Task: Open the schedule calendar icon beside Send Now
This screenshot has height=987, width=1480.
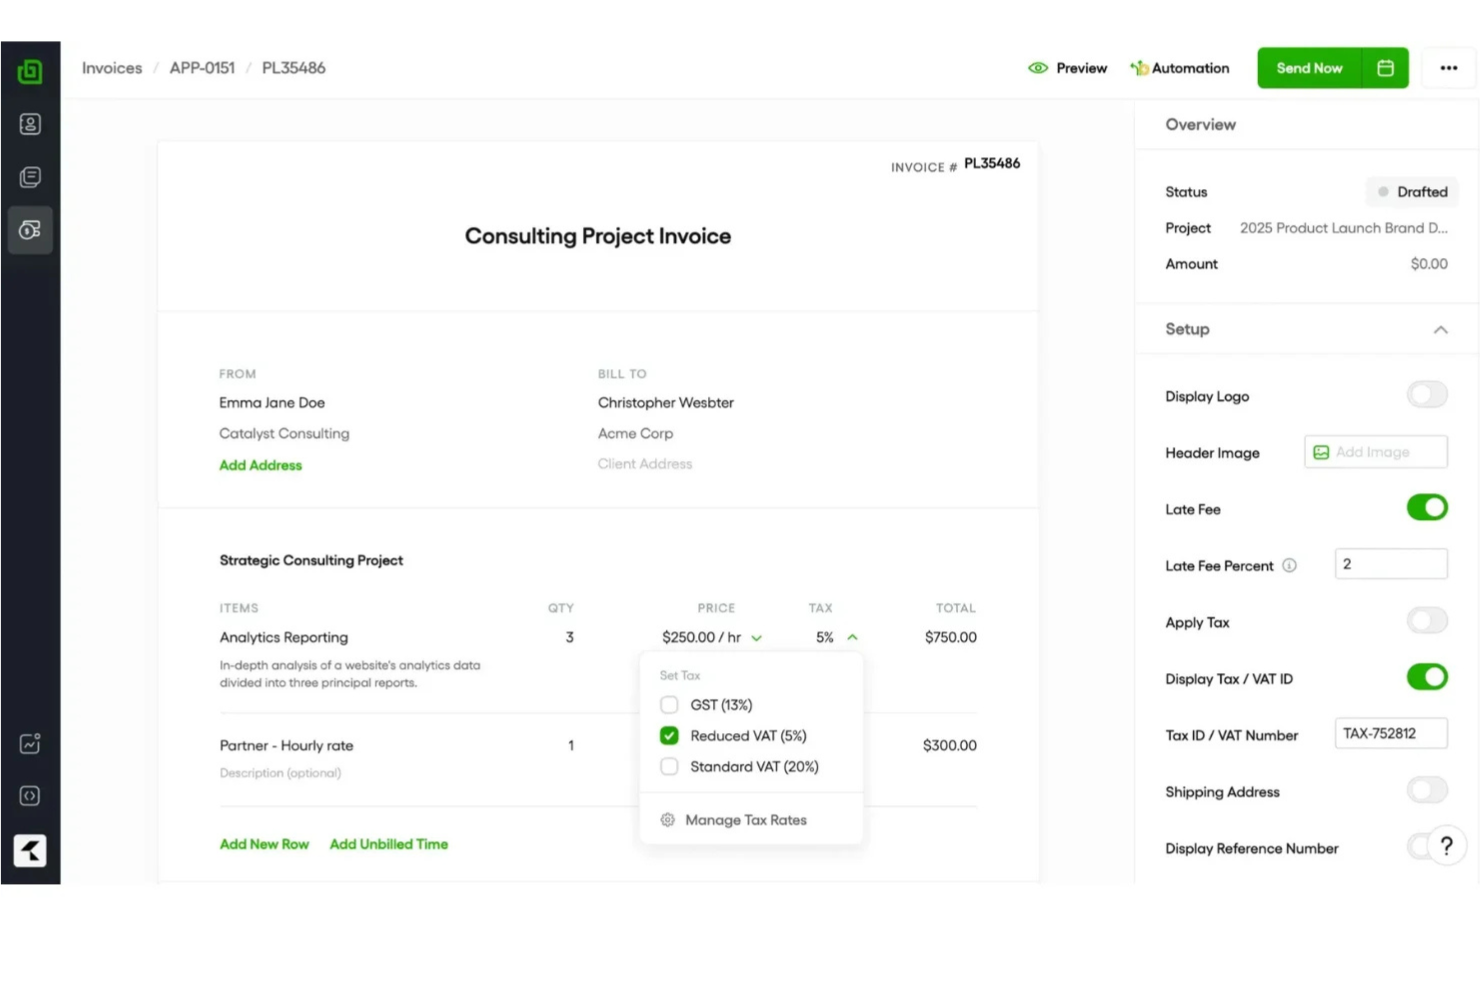Action: [1385, 67]
